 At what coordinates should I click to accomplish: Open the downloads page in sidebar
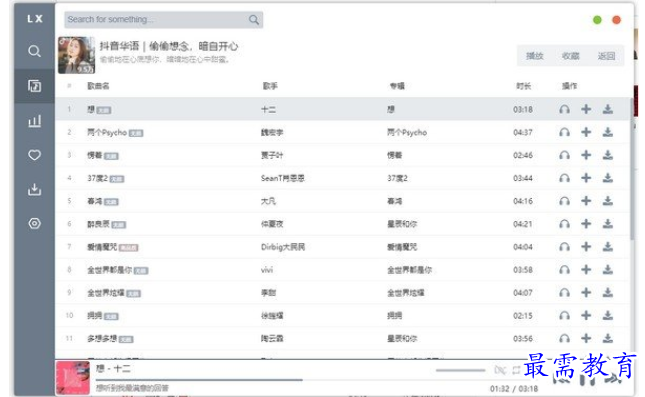35,189
